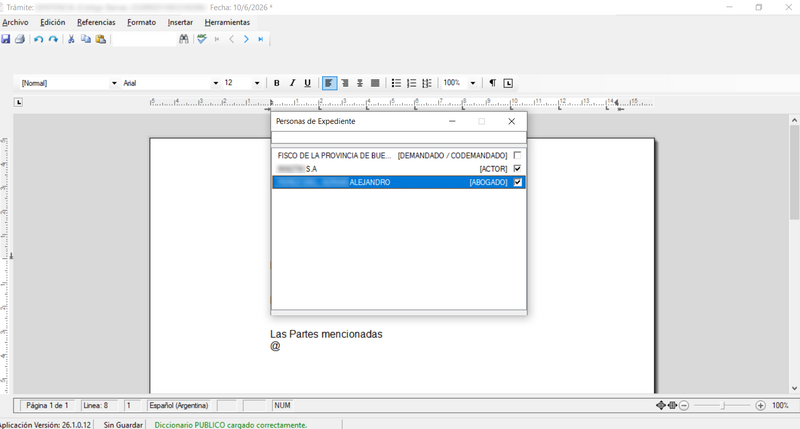Viewport: 800px width, 429px height.
Task: Click the zoom slider handle in status bar
Action: pos(723,406)
